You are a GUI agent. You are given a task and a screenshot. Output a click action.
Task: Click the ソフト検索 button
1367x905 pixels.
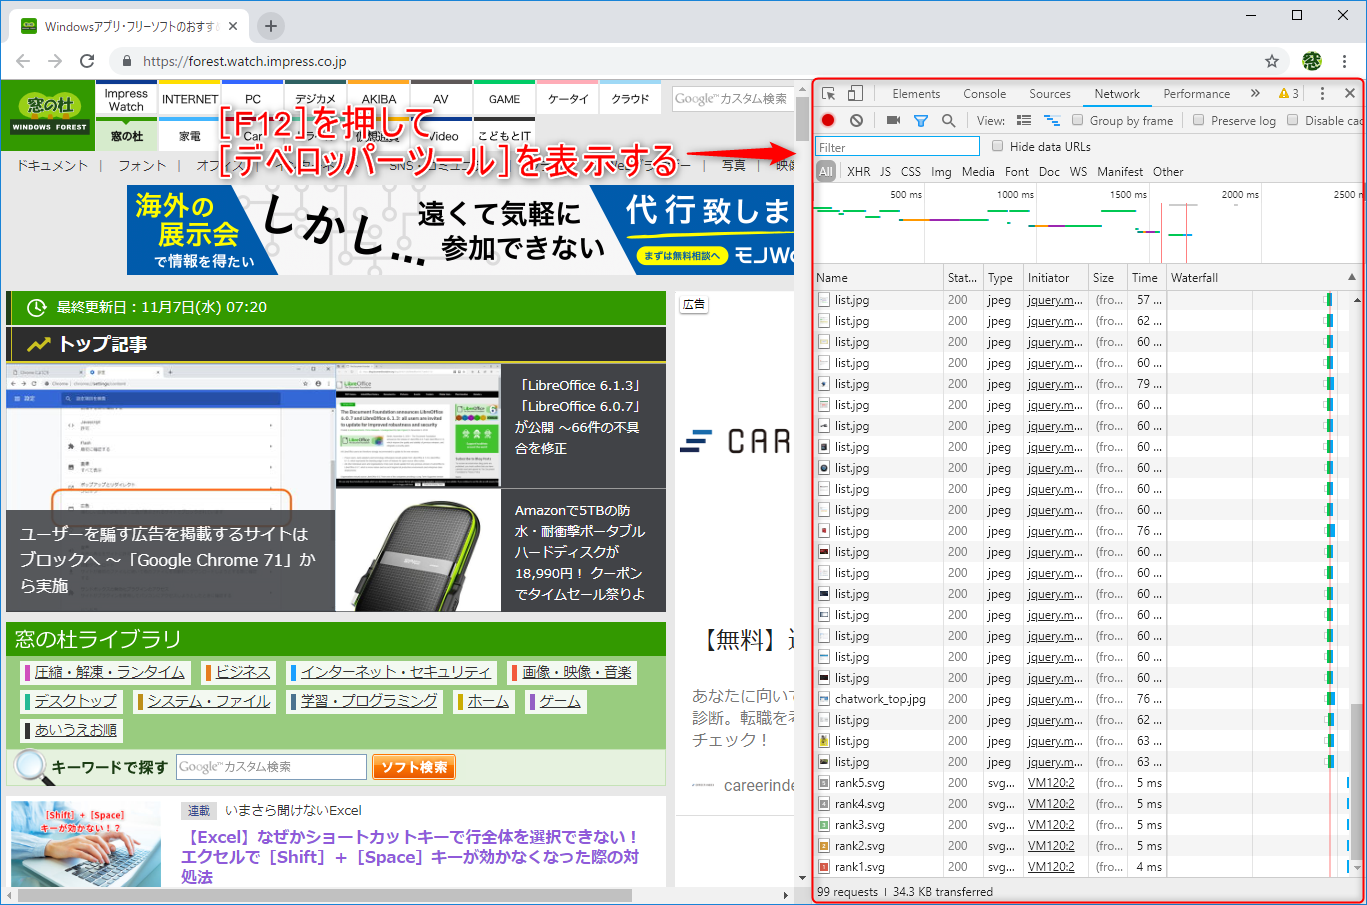pos(414,767)
